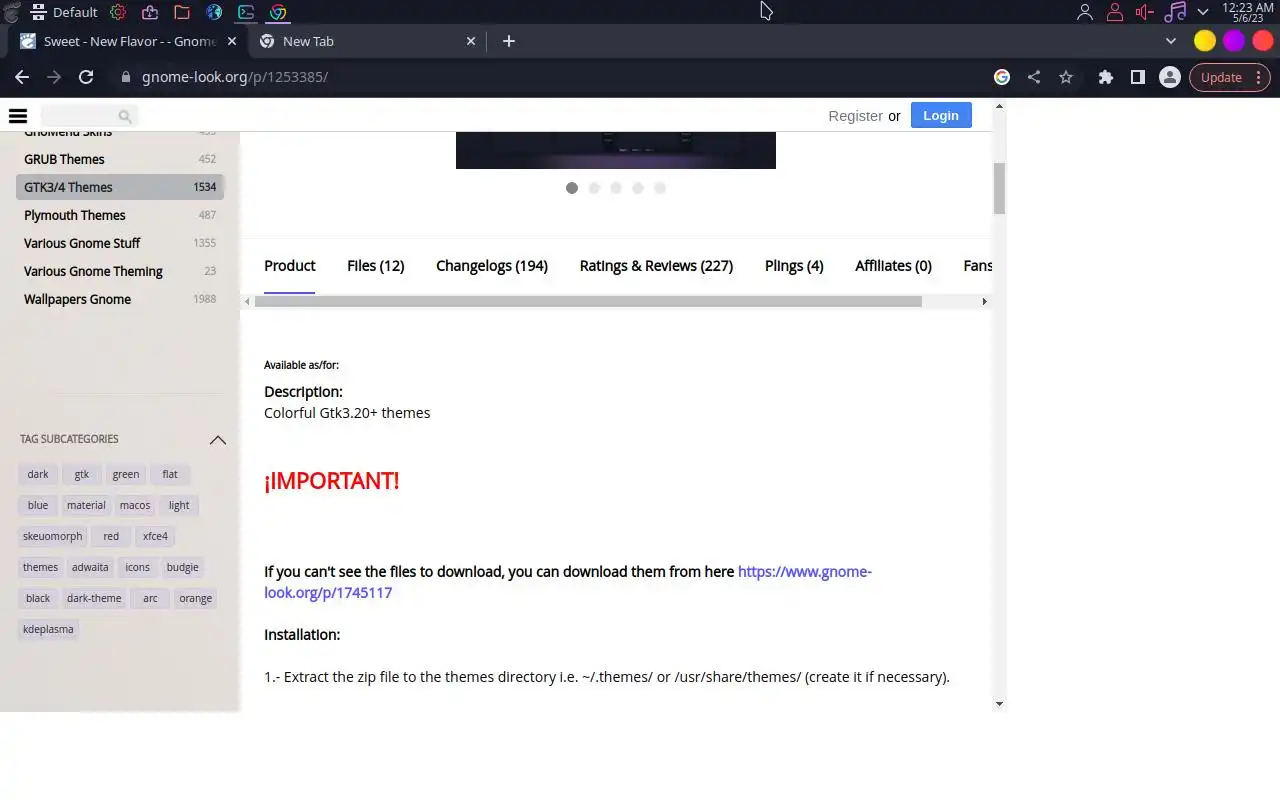Open the software installer icon in the panel
1280x800 pixels.
point(150,12)
